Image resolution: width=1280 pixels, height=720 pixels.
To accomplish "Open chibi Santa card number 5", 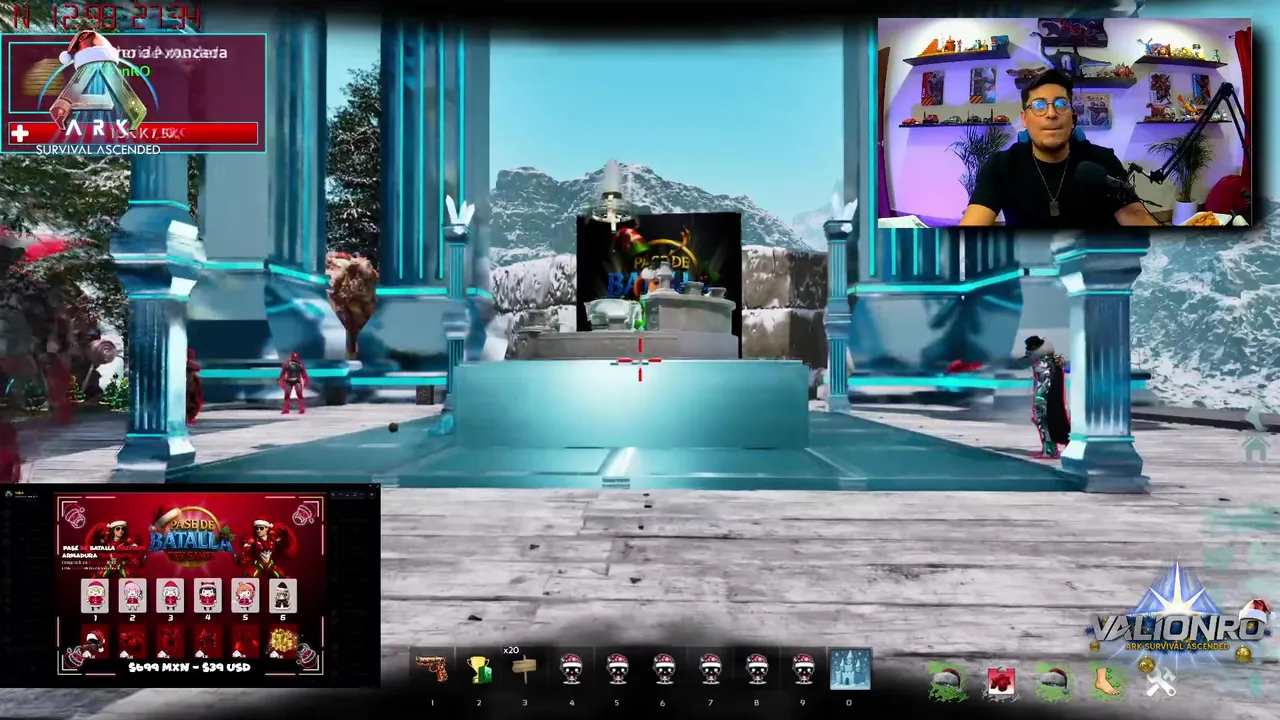I will tap(245, 596).
